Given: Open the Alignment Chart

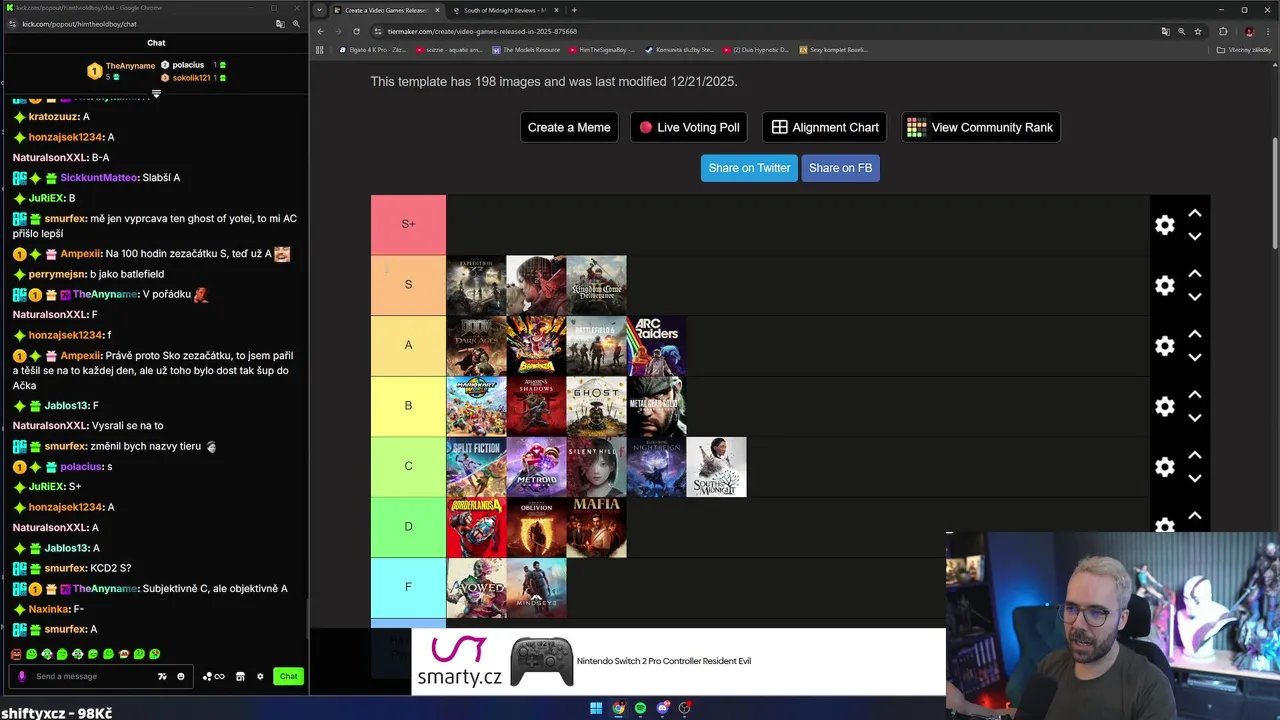Looking at the screenshot, I should click(x=825, y=127).
